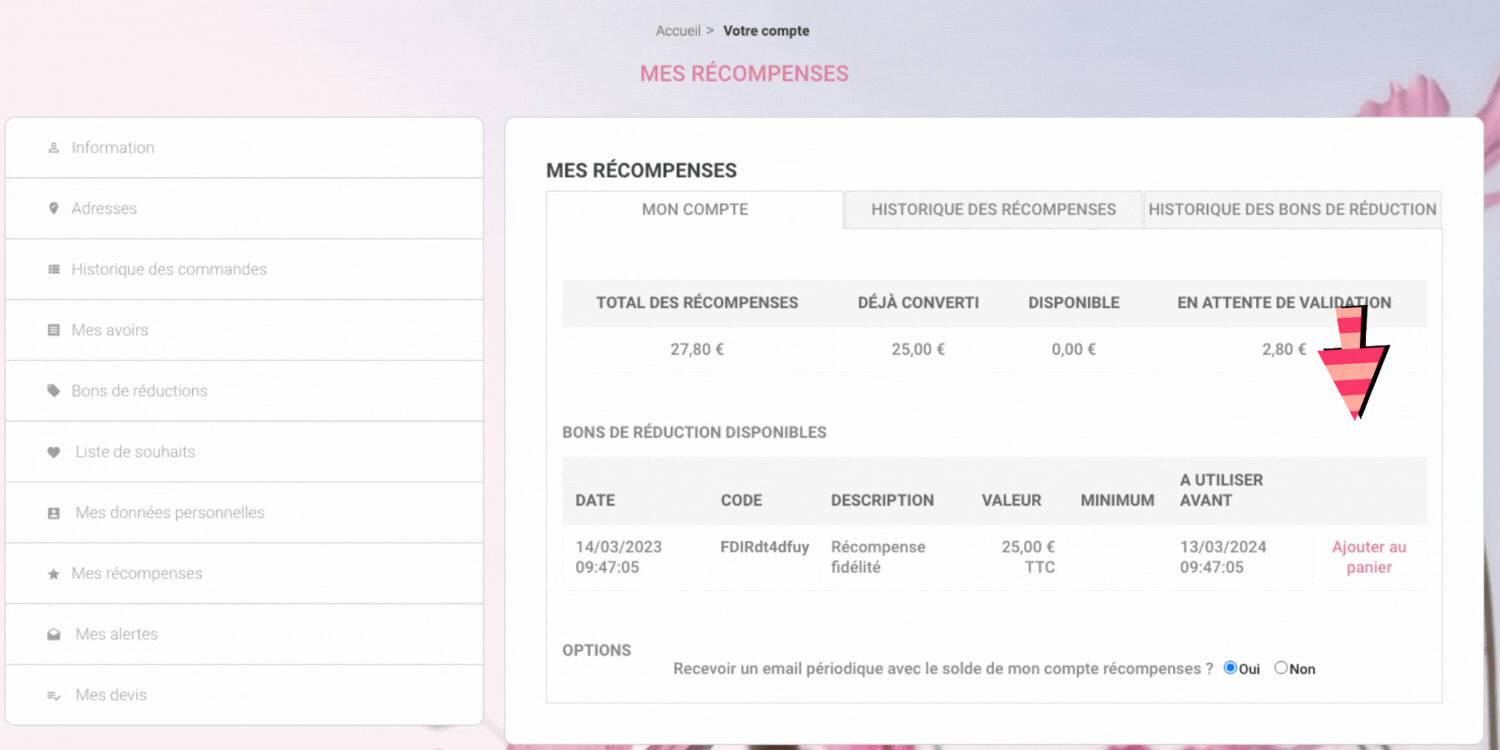Click the A utiliser avant column header
Image resolution: width=1500 pixels, height=750 pixels.
[1221, 490]
